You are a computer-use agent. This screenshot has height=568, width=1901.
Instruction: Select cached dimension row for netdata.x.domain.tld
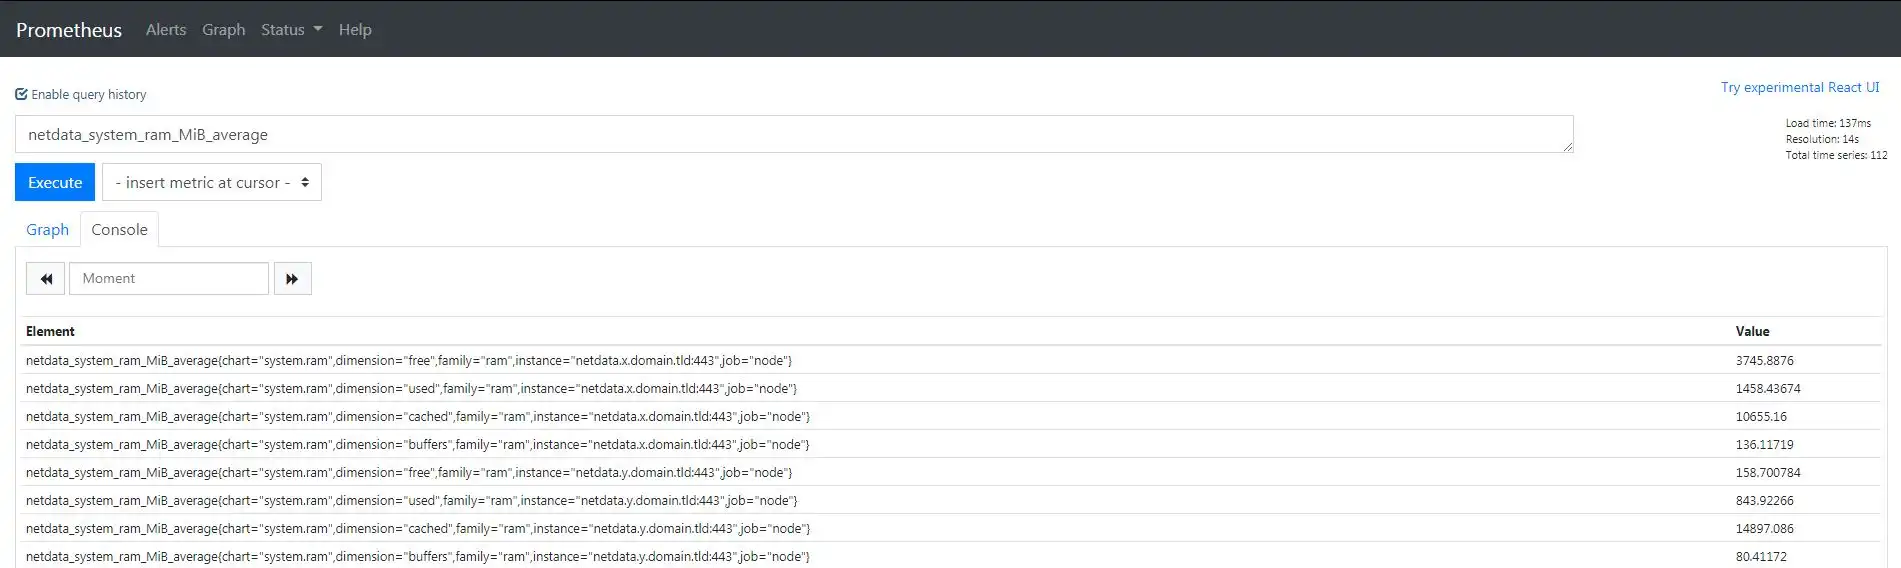click(951, 416)
